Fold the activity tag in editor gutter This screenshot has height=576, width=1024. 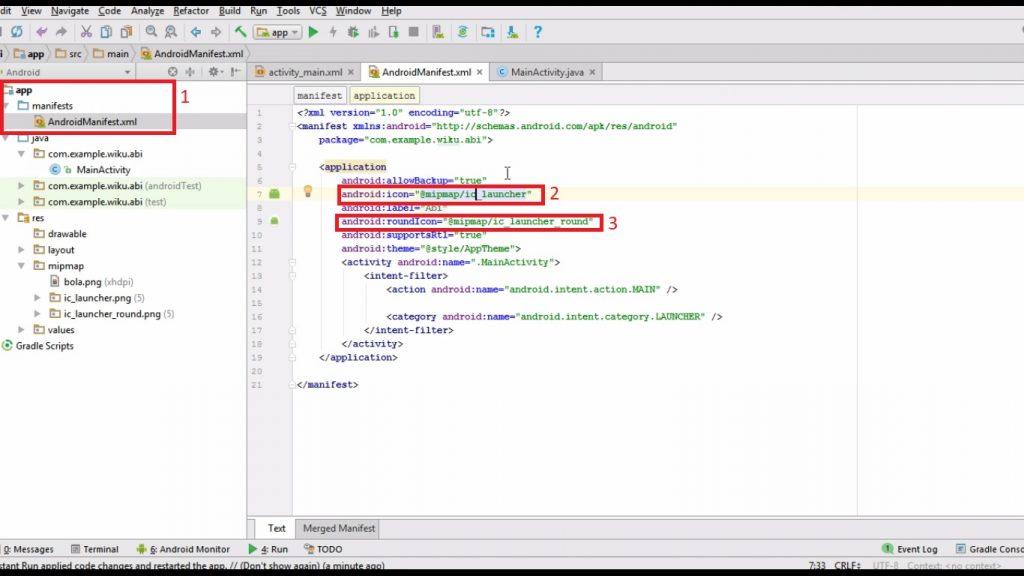click(x=291, y=262)
